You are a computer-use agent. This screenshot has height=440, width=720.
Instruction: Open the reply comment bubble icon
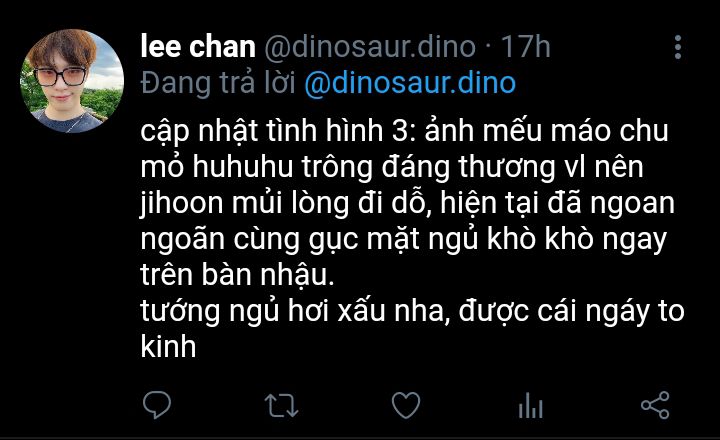point(157,405)
